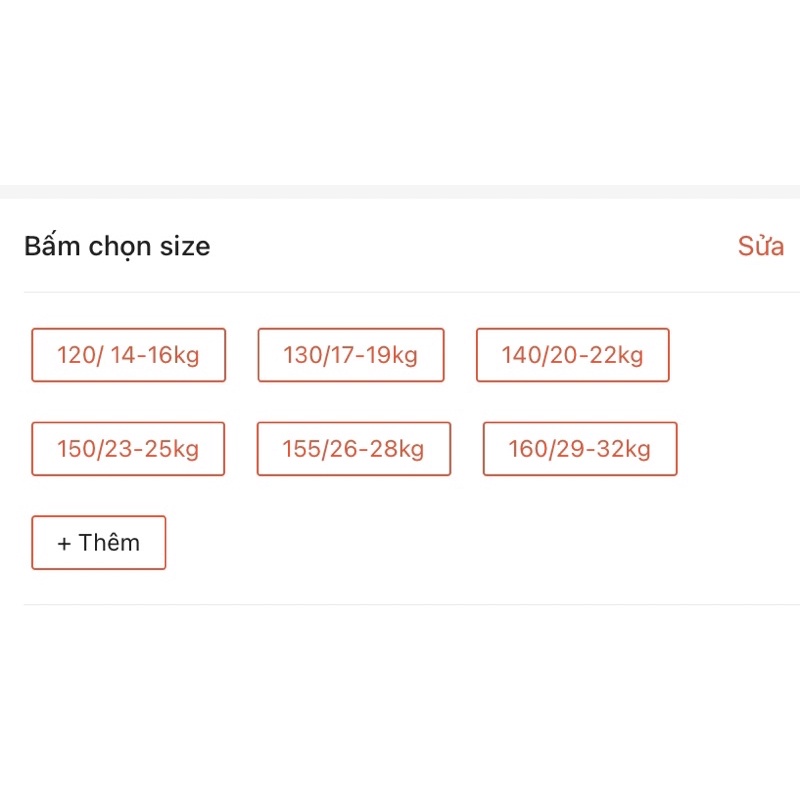
Task: Click the word "size" in the heading
Action: click(x=182, y=246)
